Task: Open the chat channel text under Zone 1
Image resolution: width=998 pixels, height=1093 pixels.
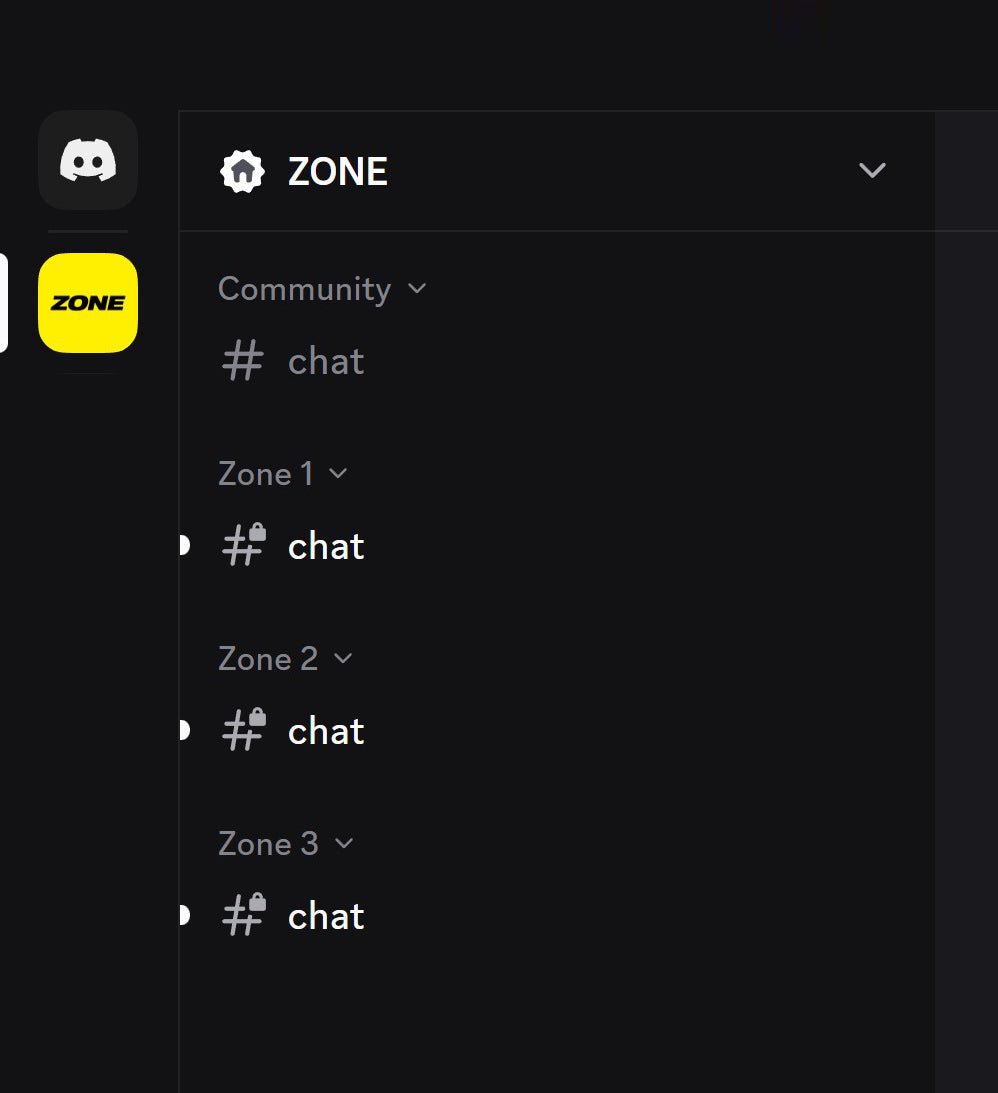Action: point(326,546)
